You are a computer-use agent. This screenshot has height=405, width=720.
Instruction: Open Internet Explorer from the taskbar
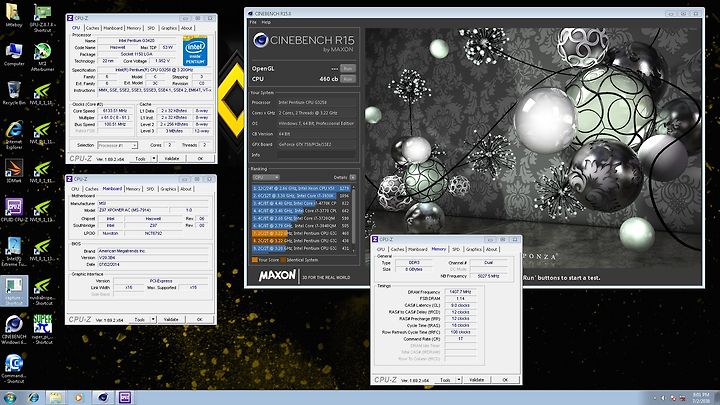[x=34, y=397]
